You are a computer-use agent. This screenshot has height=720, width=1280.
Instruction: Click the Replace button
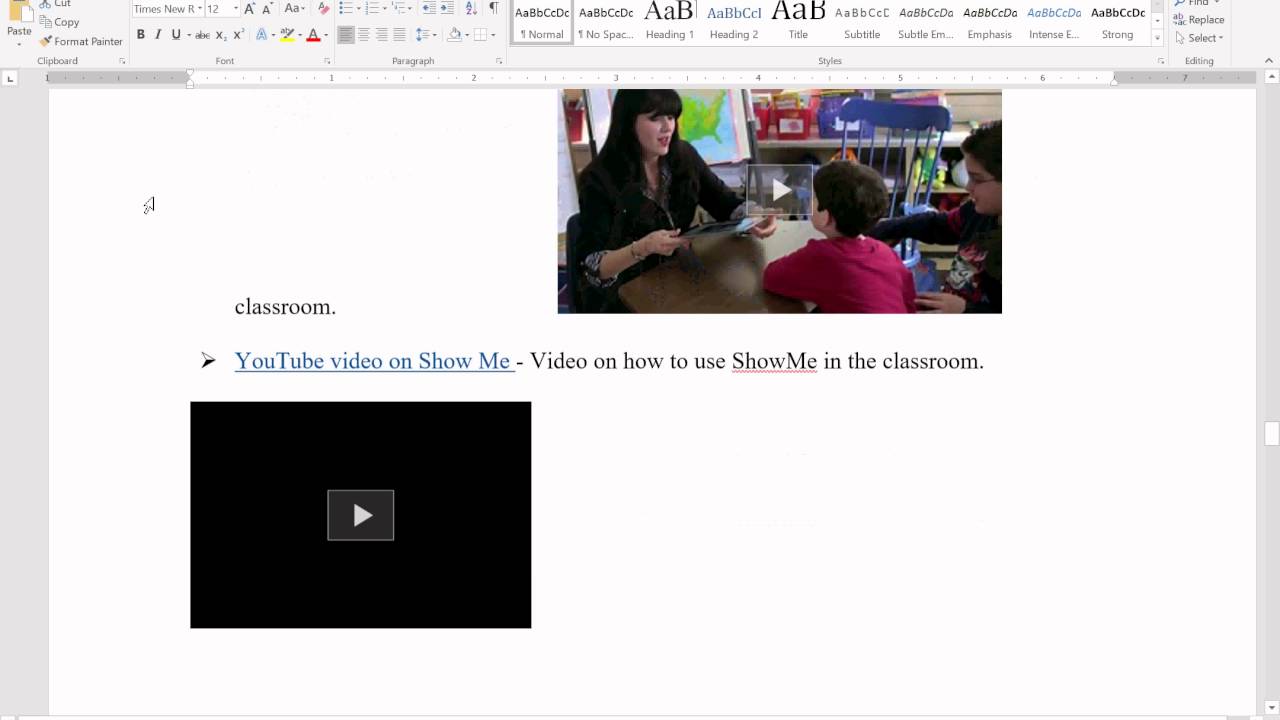point(1199,19)
